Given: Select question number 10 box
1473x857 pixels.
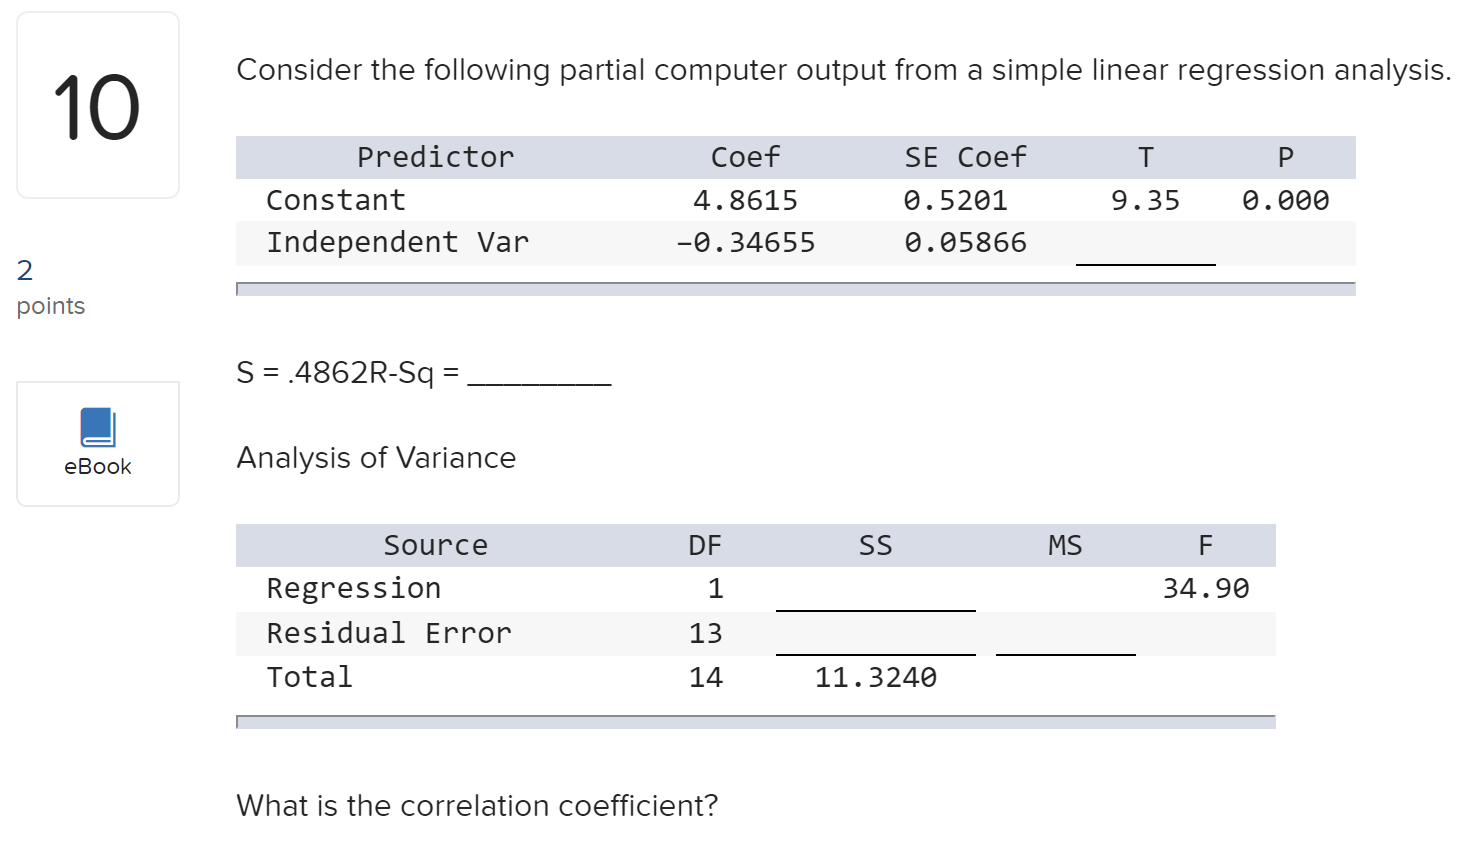Looking at the screenshot, I should tap(98, 105).
